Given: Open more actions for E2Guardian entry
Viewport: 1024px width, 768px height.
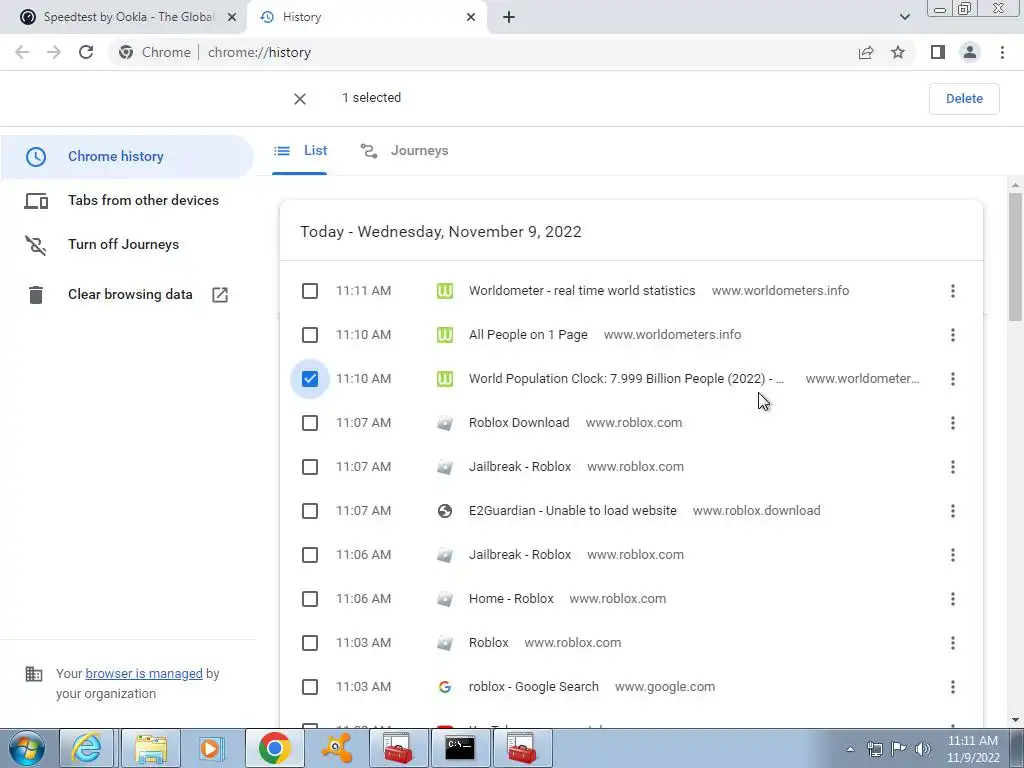Looking at the screenshot, I should pyautogui.click(x=953, y=511).
